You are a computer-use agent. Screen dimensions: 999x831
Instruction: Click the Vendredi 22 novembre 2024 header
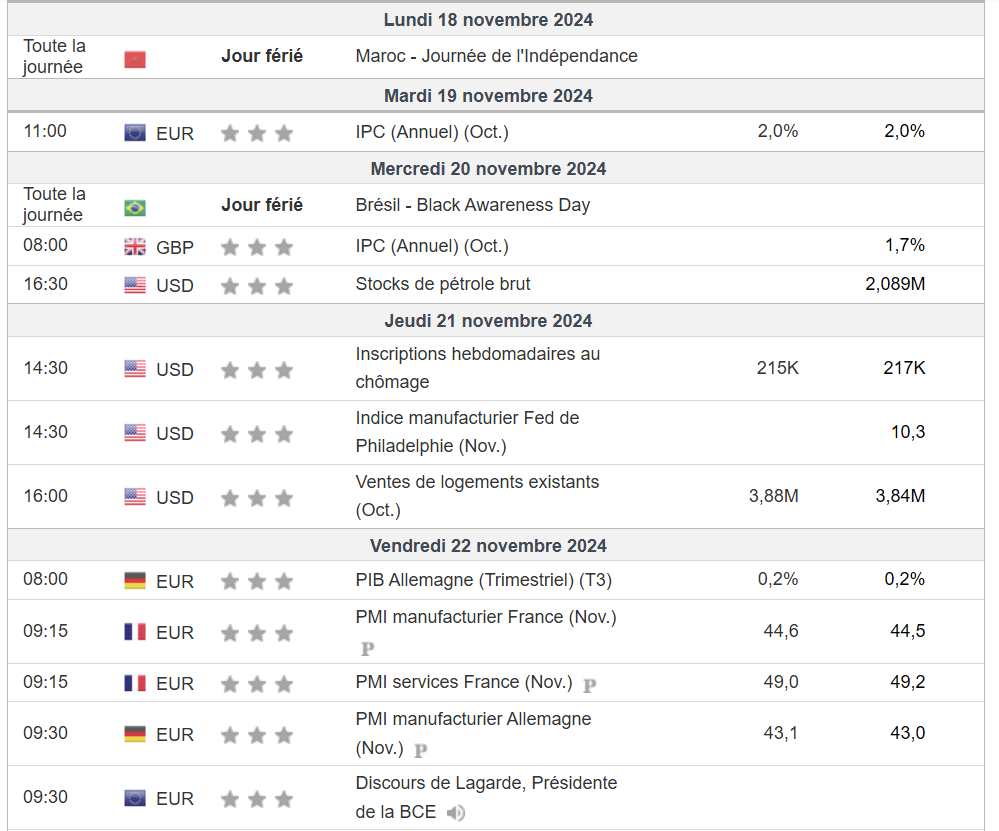point(488,545)
